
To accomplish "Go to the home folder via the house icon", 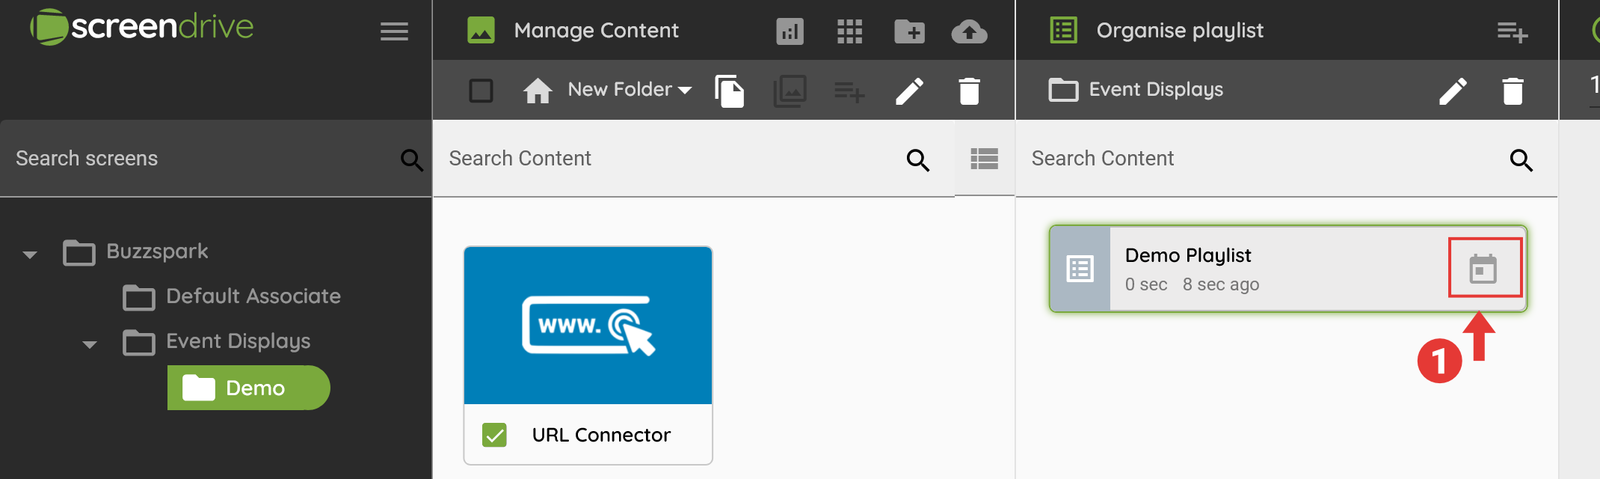I will click(537, 91).
